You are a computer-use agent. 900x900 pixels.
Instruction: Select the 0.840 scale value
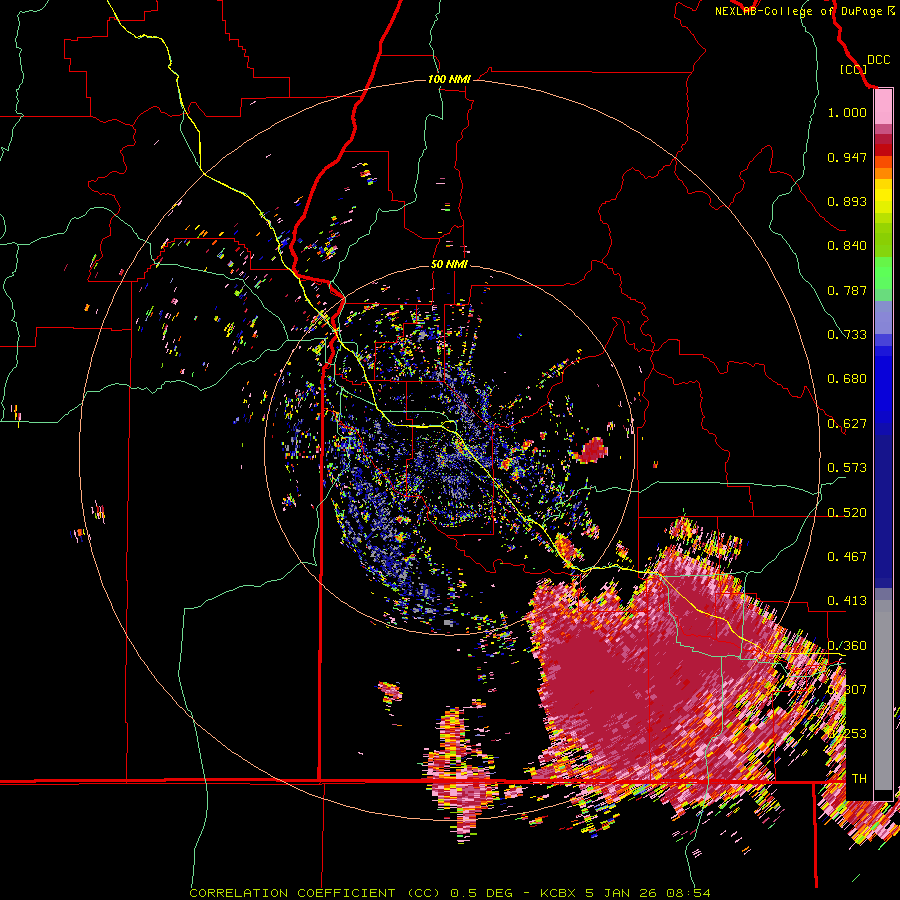[847, 246]
